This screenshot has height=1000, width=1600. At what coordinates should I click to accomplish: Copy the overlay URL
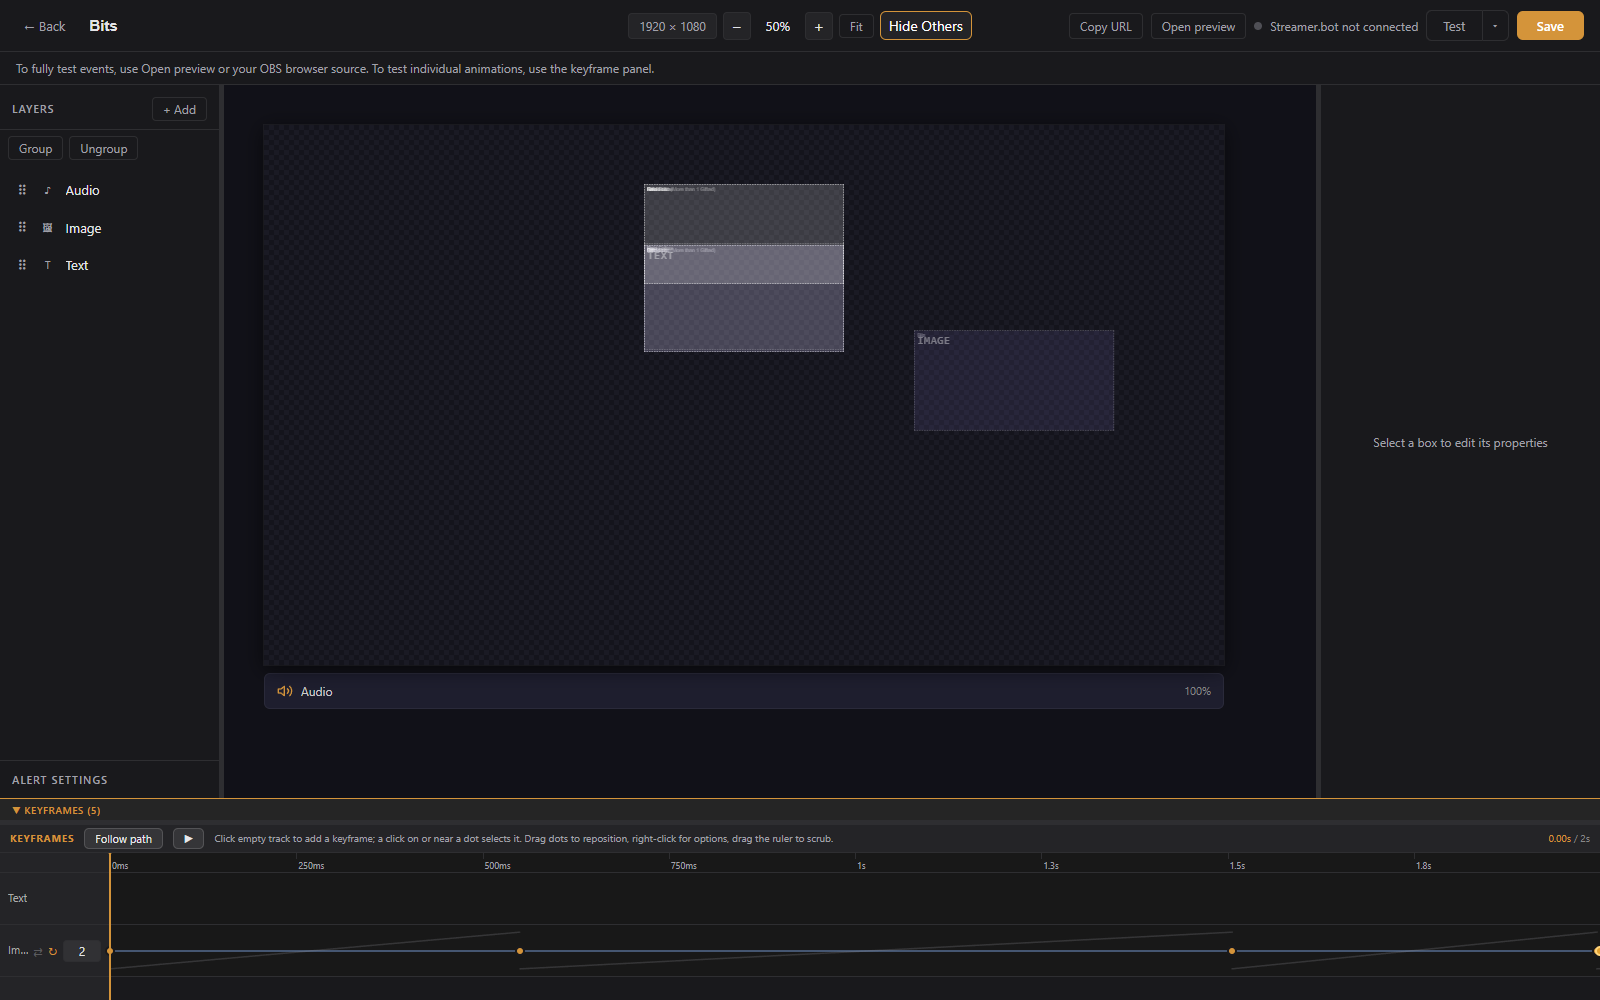click(1106, 27)
